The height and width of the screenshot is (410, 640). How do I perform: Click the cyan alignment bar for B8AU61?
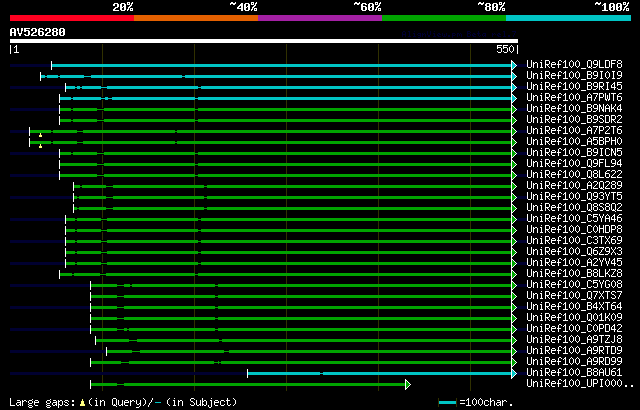380,374
